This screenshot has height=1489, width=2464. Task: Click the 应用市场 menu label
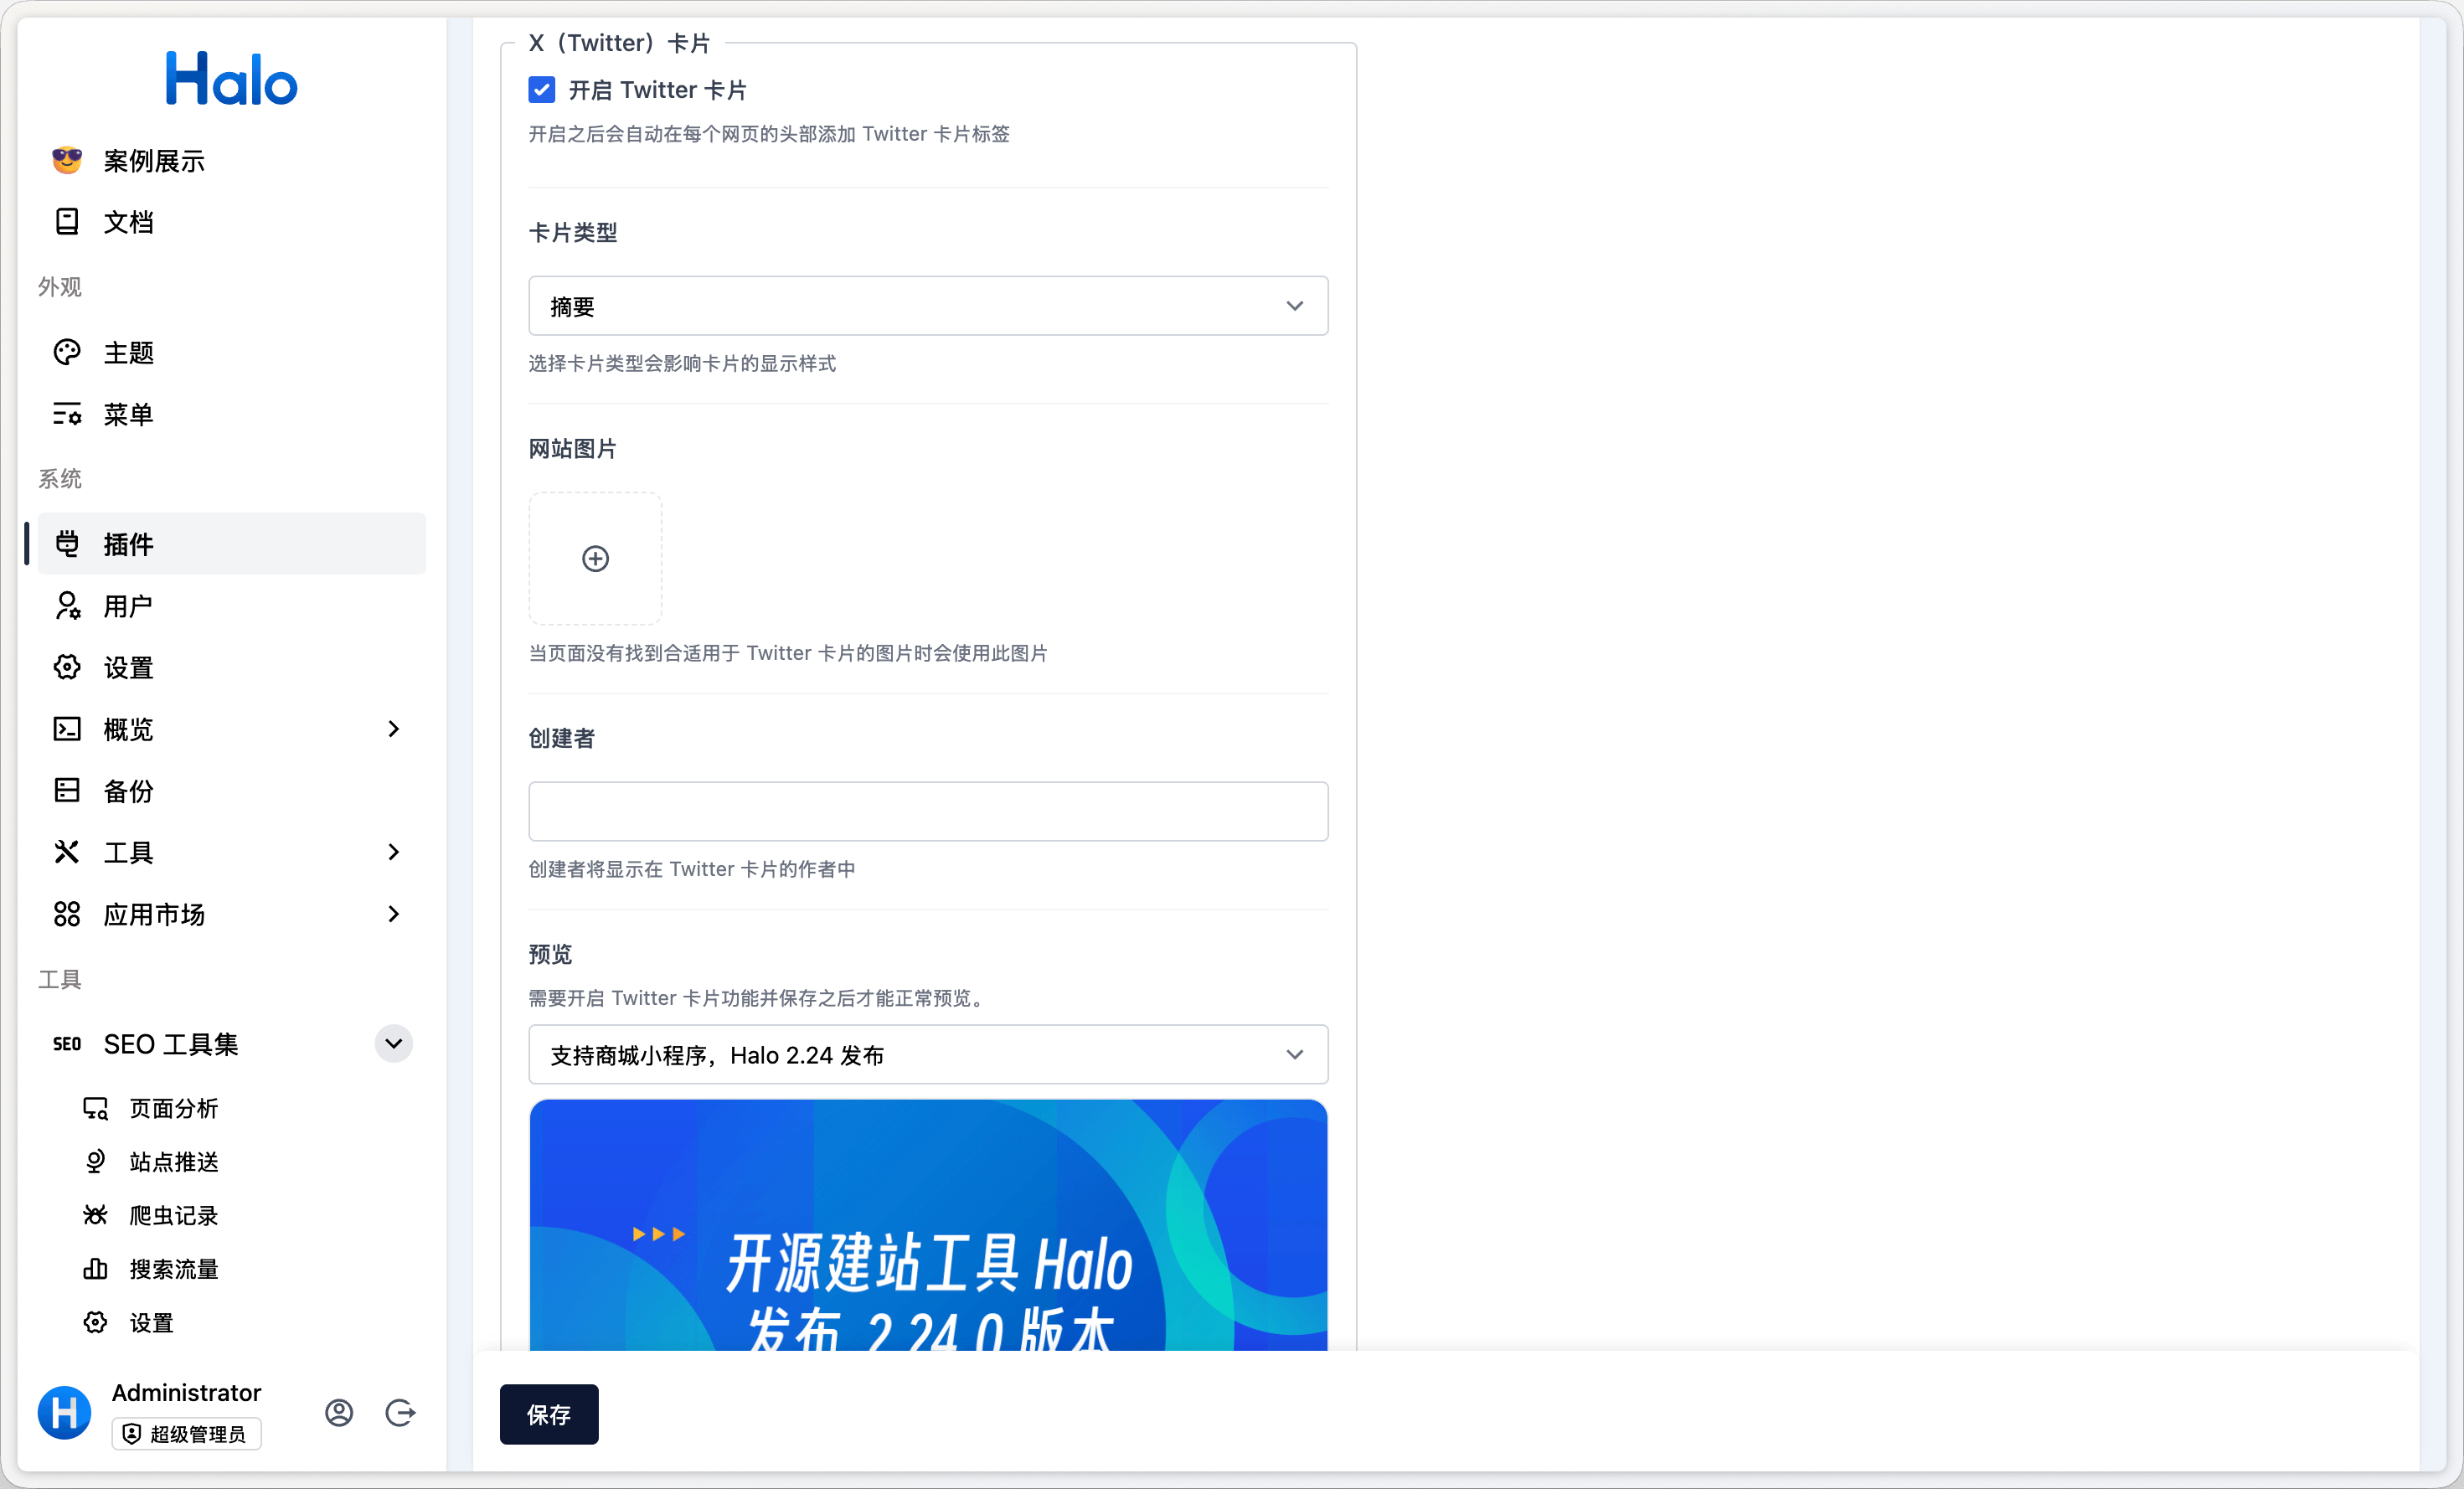tap(154, 914)
